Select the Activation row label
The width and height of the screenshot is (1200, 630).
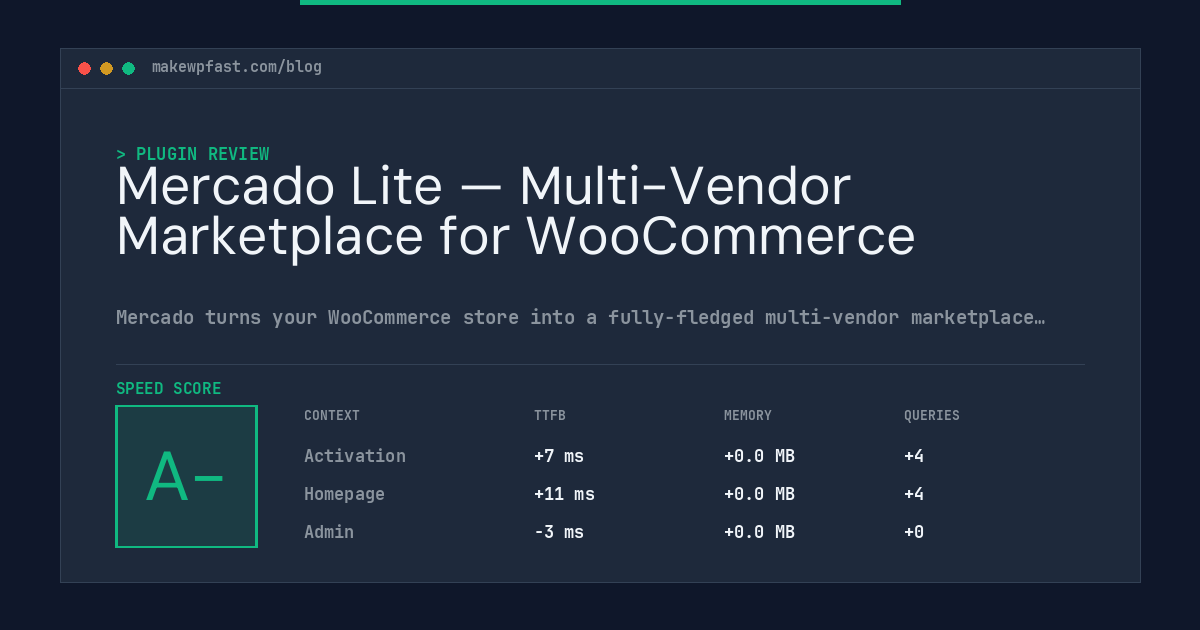(355, 456)
